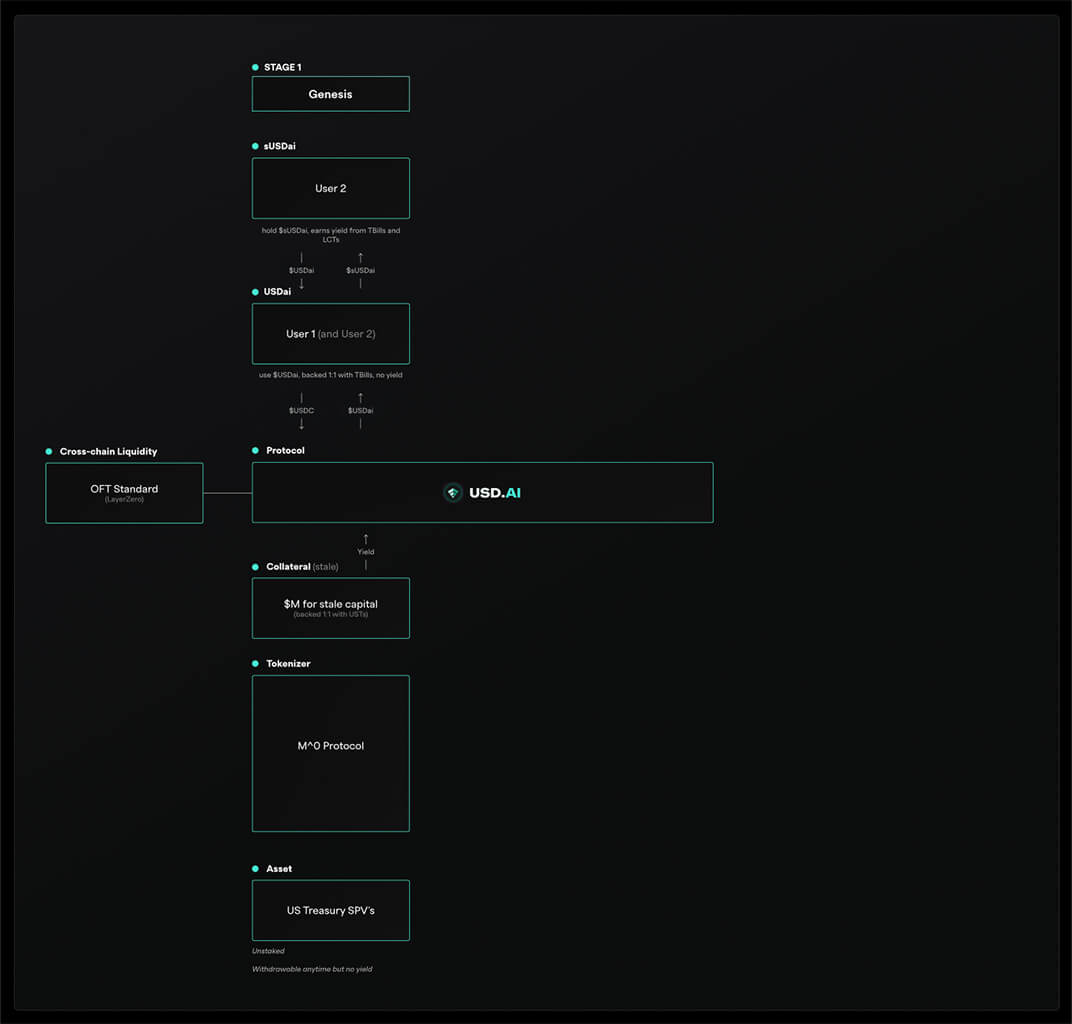Image resolution: width=1072 pixels, height=1024 pixels.
Task: Click the "Collateral (stale)" label
Action: (302, 567)
